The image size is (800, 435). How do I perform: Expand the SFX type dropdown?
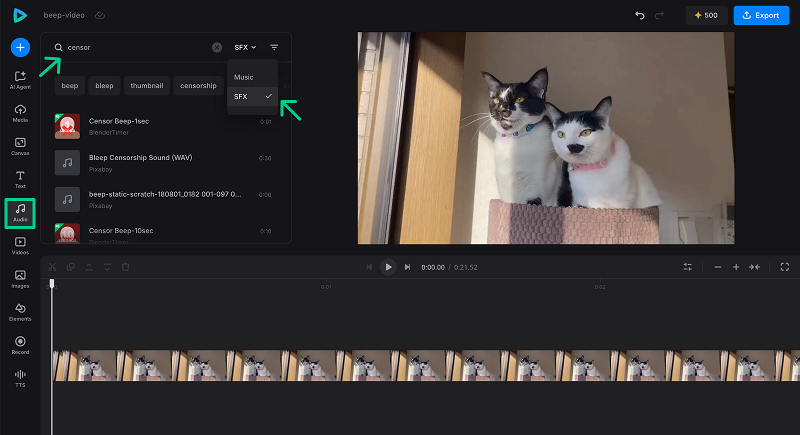pos(245,47)
